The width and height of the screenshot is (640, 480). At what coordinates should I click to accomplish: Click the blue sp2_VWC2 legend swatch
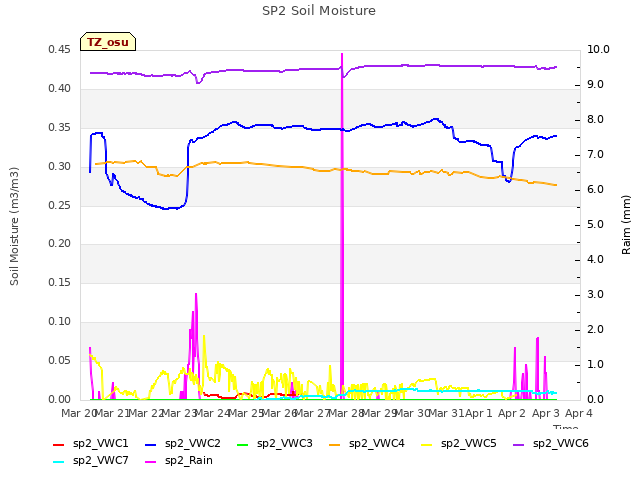click(x=151, y=444)
